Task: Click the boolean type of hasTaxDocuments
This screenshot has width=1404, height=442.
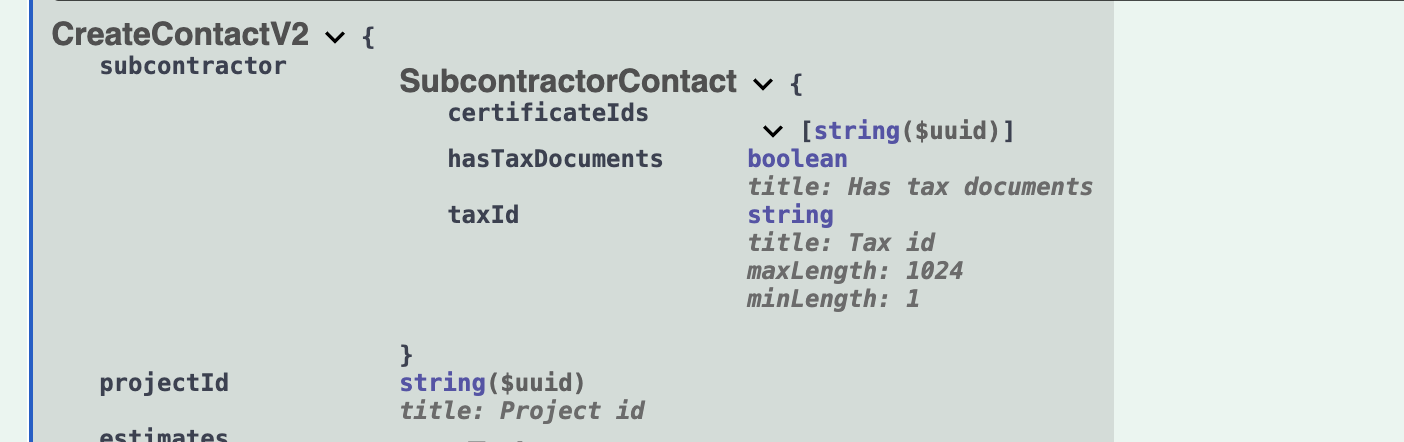Action: (x=797, y=159)
